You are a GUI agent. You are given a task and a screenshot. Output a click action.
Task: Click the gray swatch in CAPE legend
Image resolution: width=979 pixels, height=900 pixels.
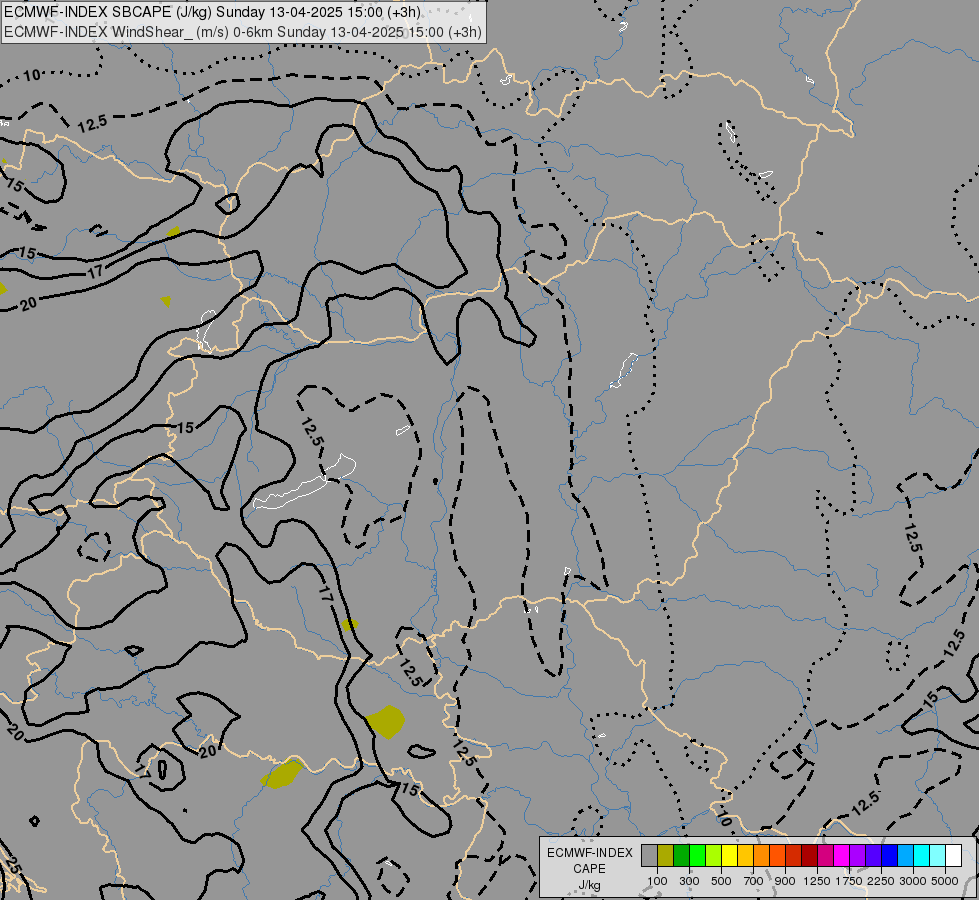(x=649, y=856)
